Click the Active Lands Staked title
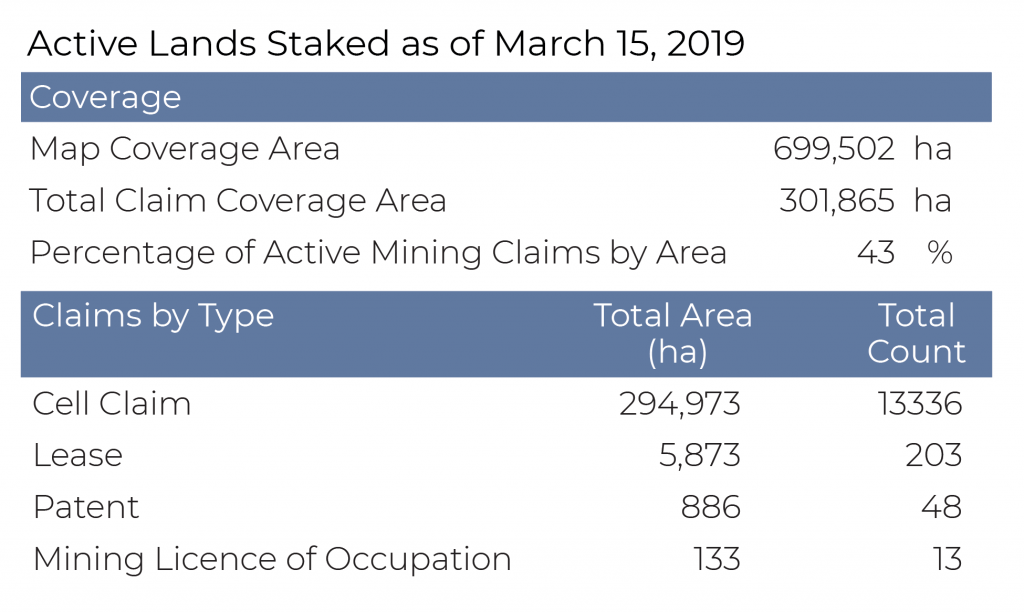 [x=385, y=44]
